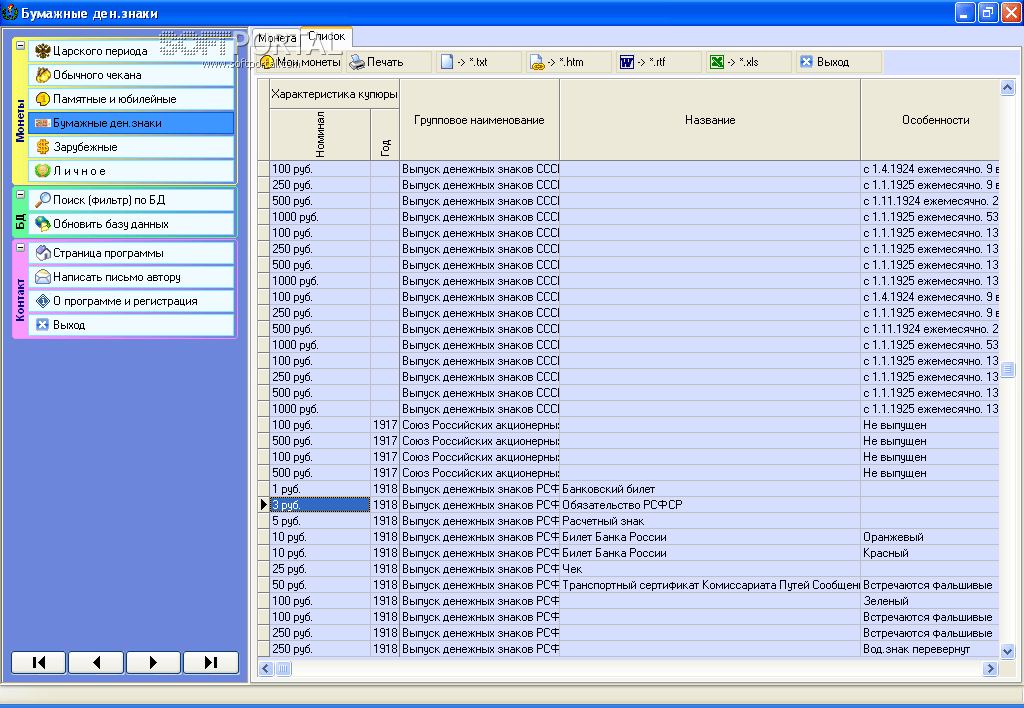This screenshot has width=1024, height=708.
Task: Jump to last record navigation button
Action: pyautogui.click(x=211, y=662)
